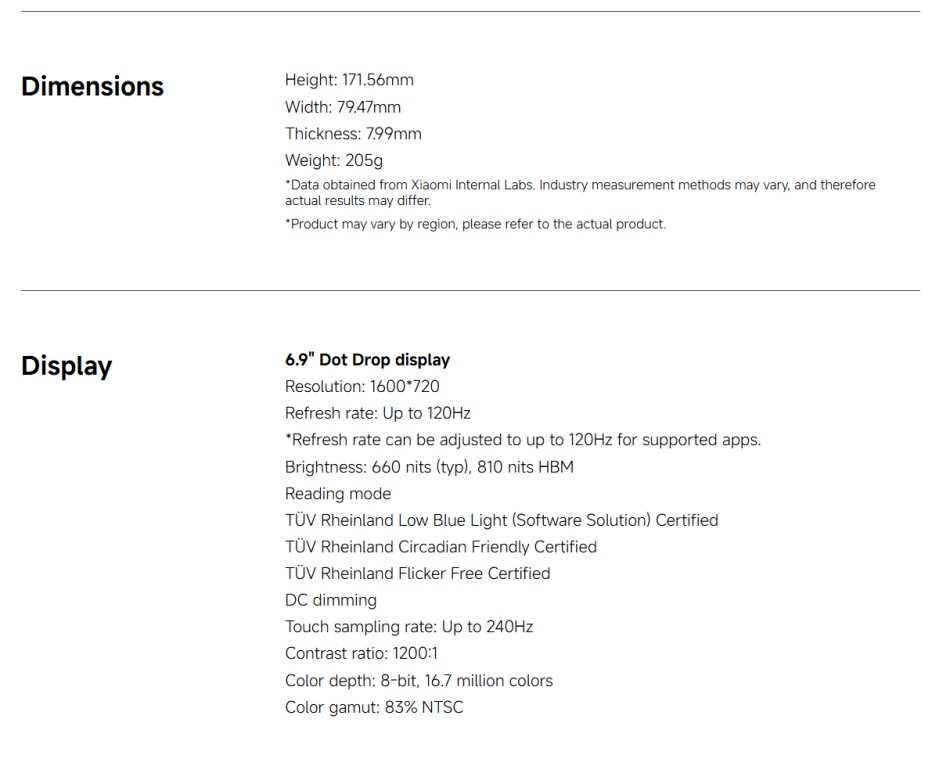Click the DC dimming text
This screenshot has height=766, width=950.
[x=331, y=601]
